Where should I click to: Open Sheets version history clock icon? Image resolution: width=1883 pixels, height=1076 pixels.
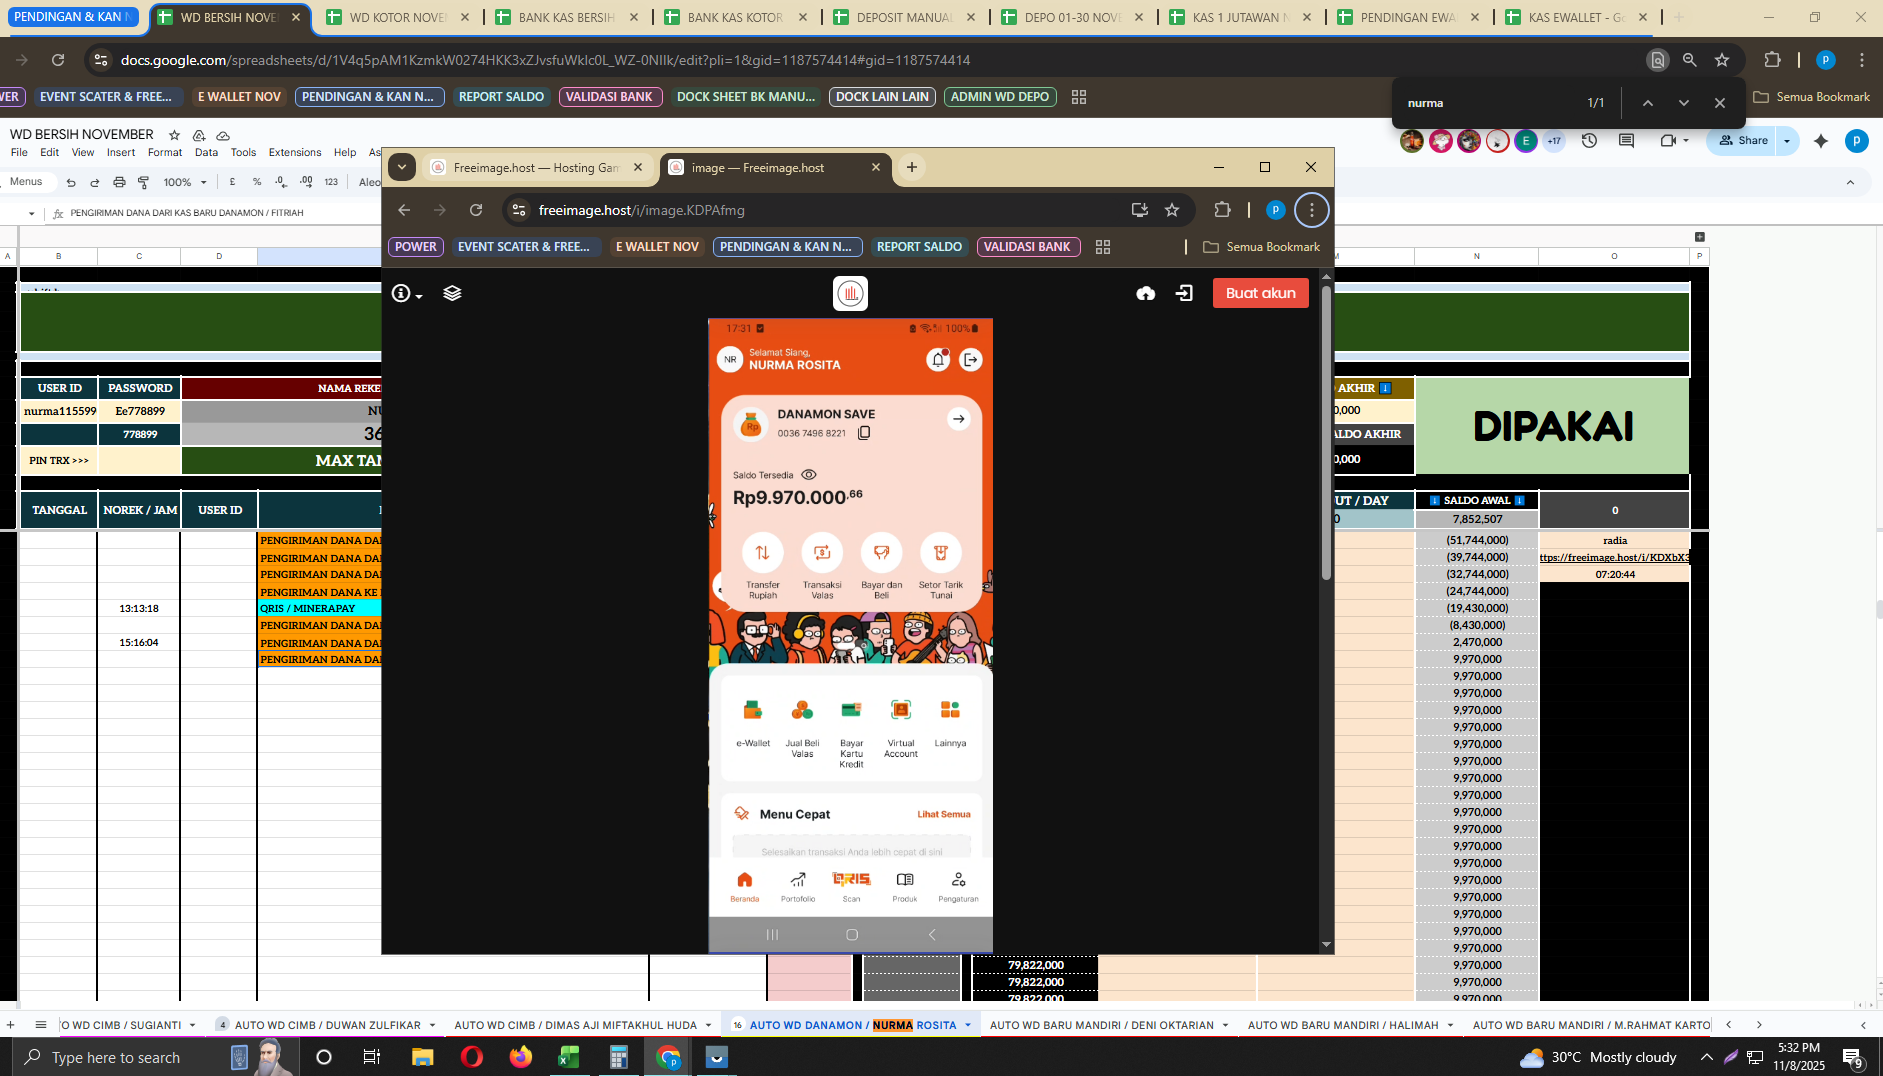(x=1589, y=141)
